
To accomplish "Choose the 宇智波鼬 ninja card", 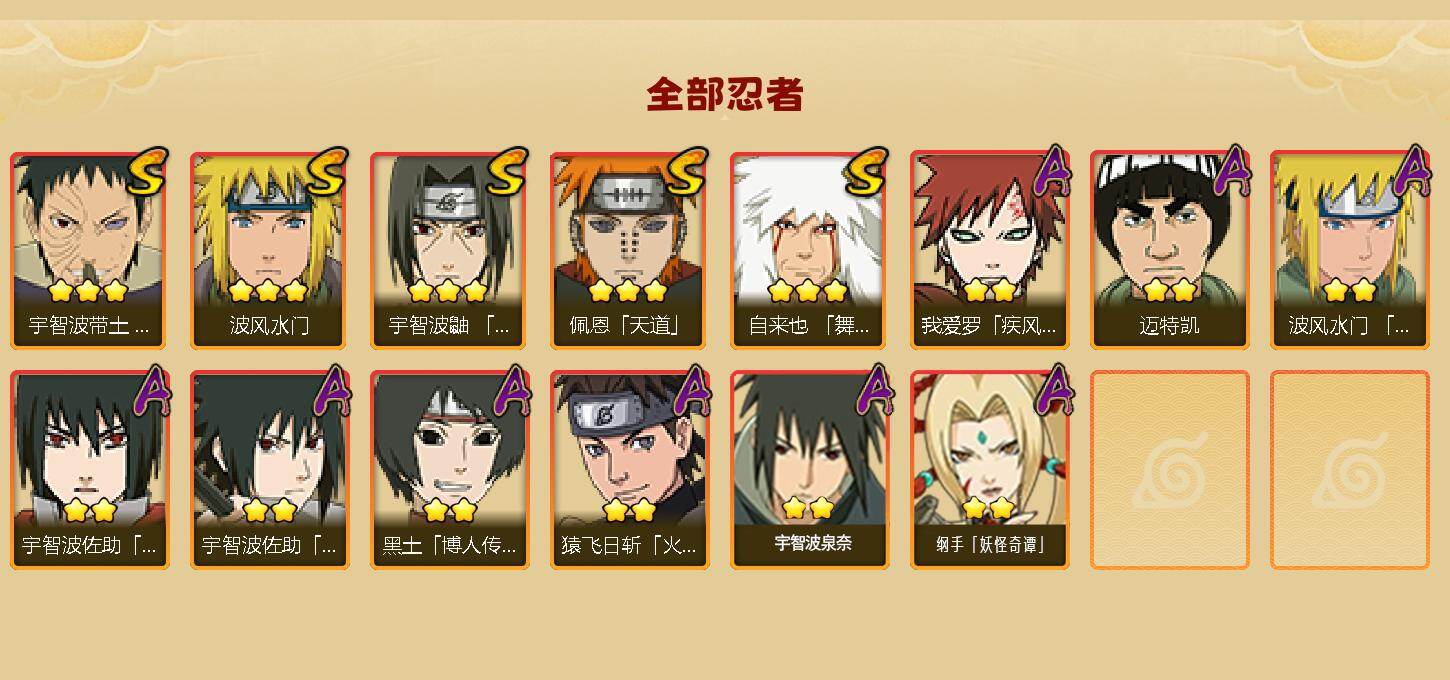I will (449, 250).
